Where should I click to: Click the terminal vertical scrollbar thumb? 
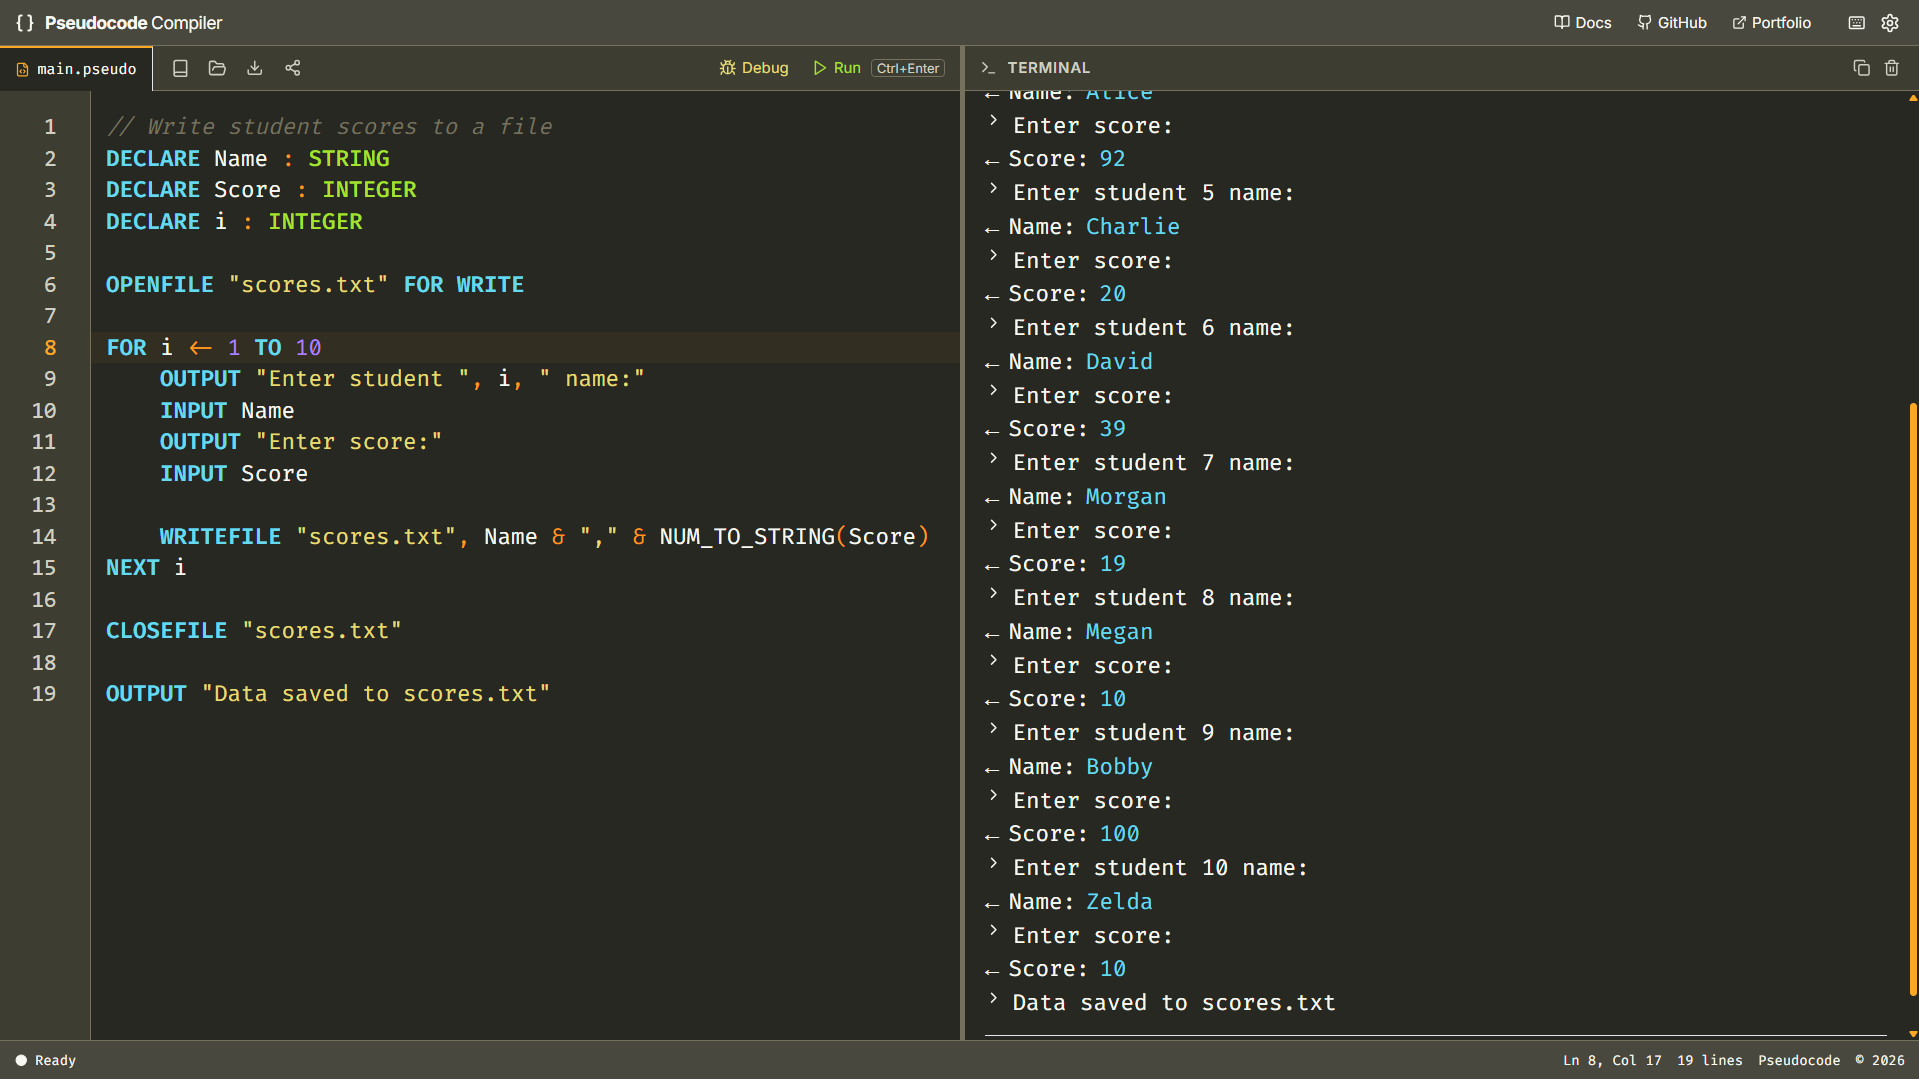(1912, 700)
